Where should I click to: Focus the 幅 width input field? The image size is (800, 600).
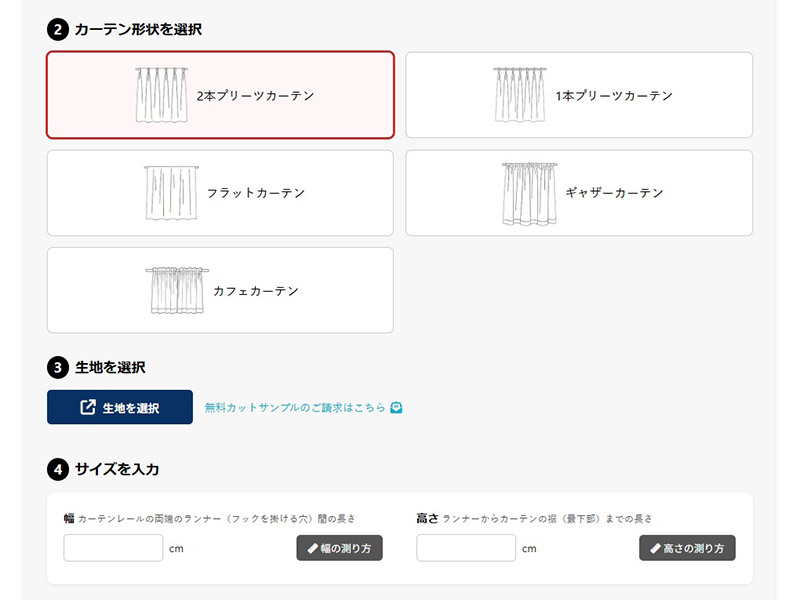[x=113, y=548]
